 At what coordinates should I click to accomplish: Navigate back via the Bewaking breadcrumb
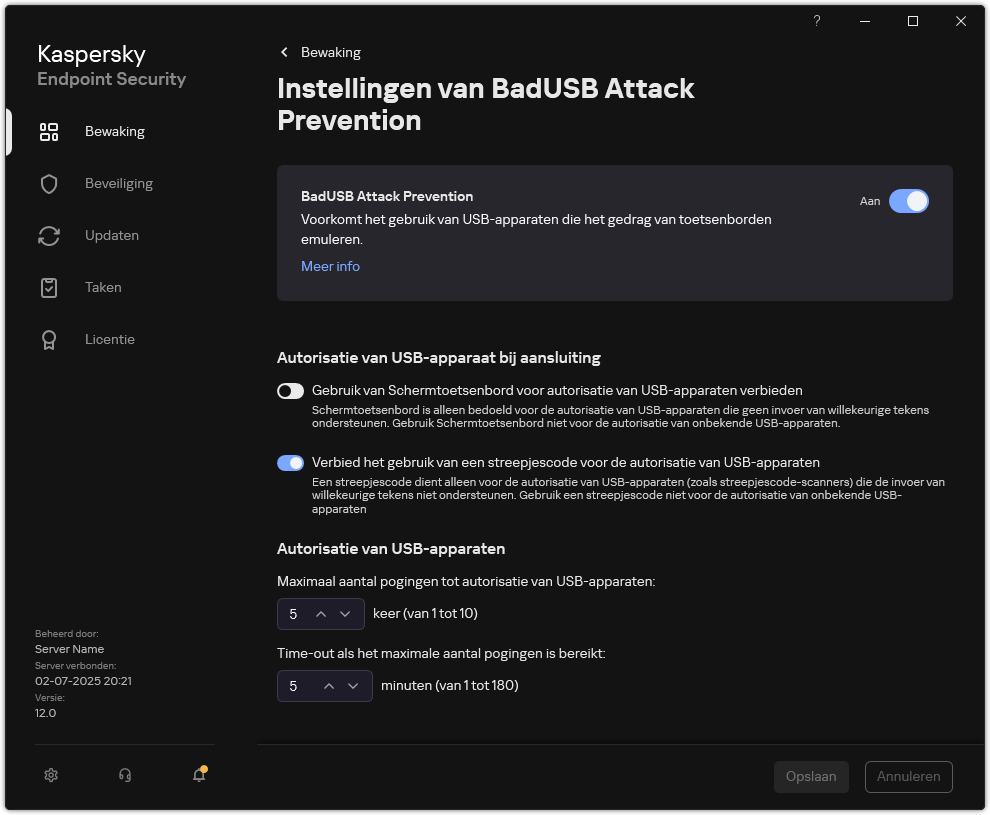[x=319, y=52]
